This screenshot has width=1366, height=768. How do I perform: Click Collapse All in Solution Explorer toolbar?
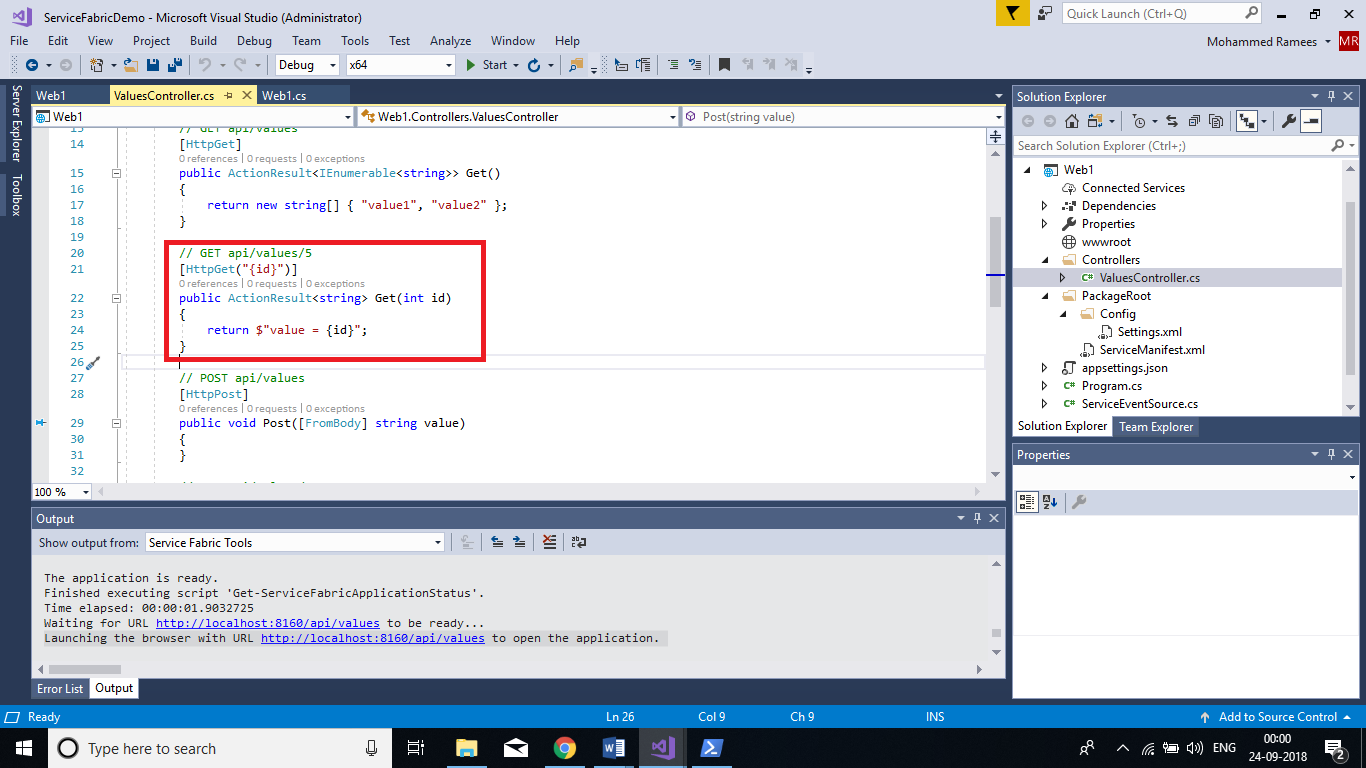click(1194, 121)
